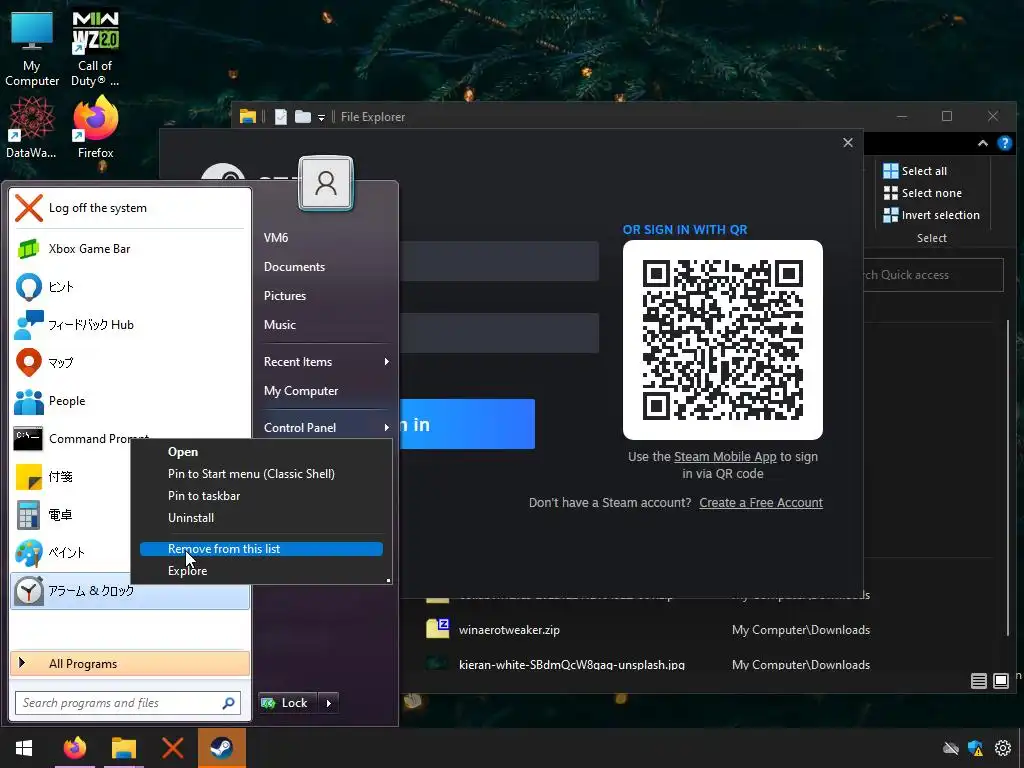This screenshot has width=1024, height=768.
Task: Click the user account picture
Action: (326, 184)
